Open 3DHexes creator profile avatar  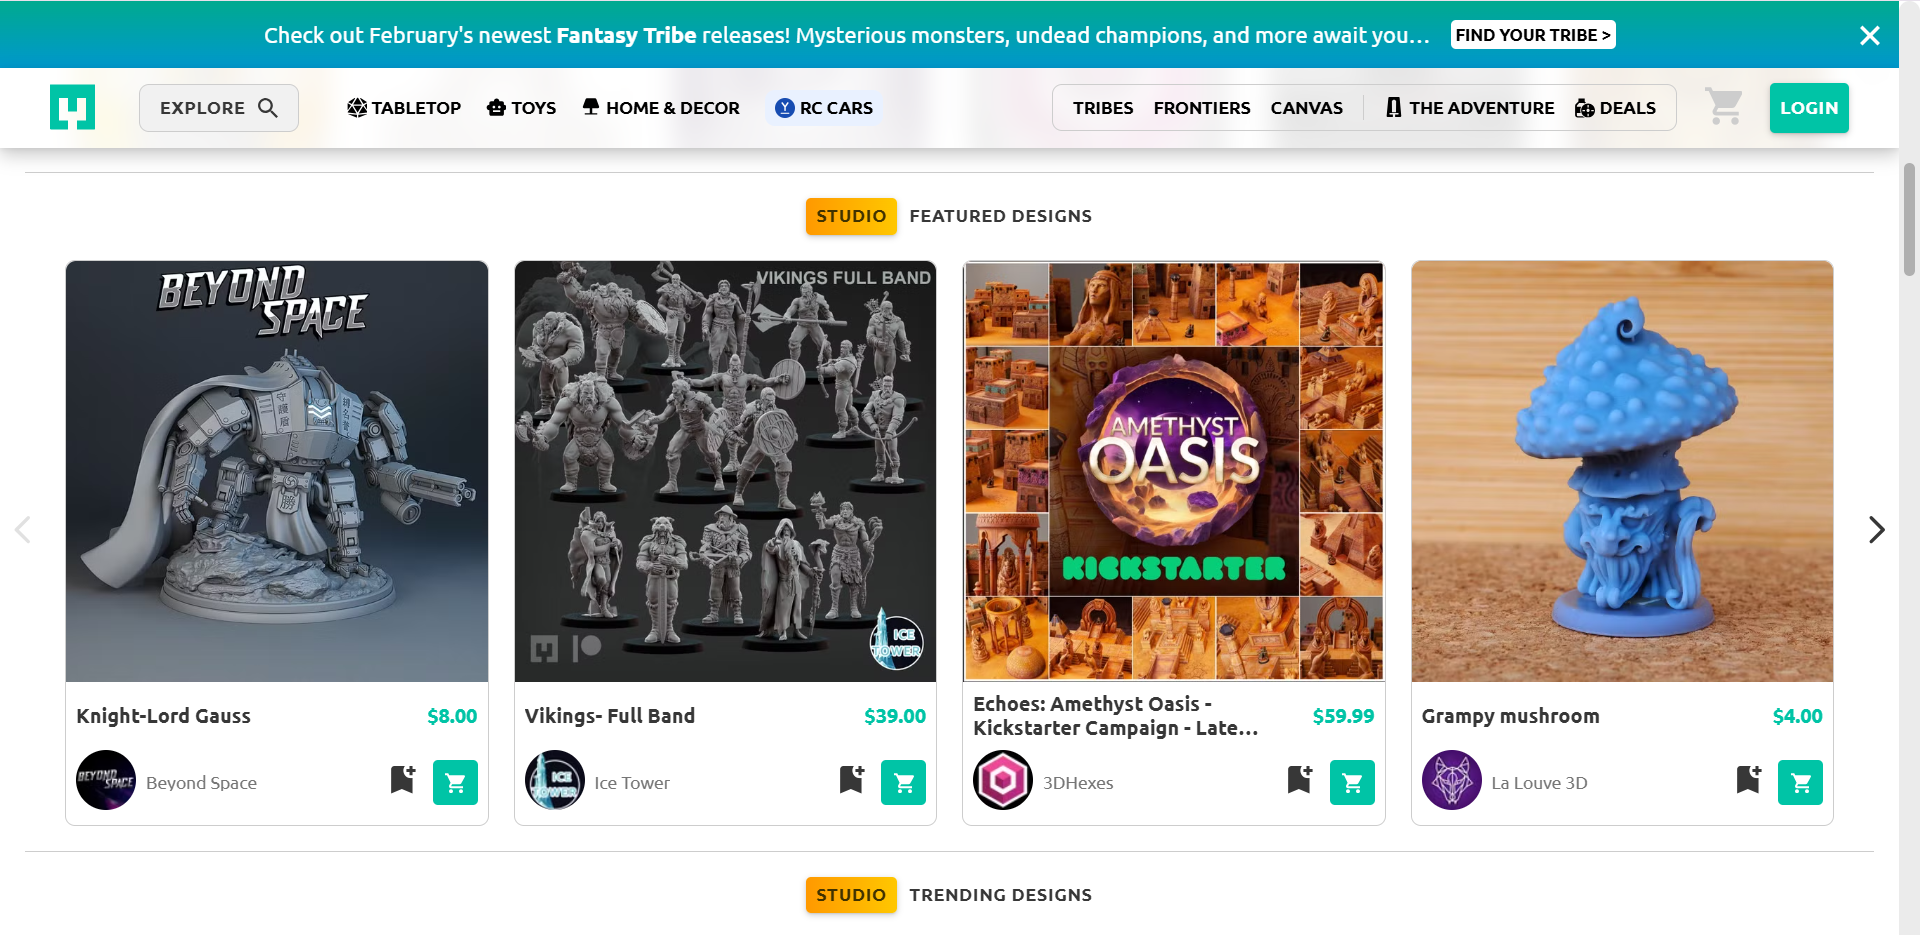(1003, 780)
